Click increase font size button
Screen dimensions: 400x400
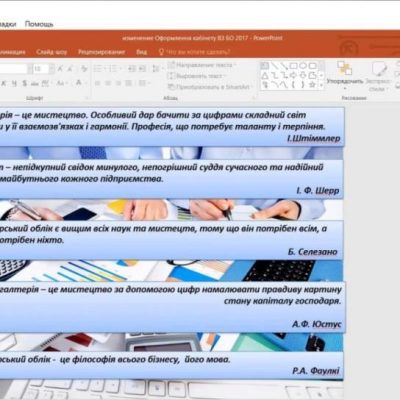(x=60, y=69)
